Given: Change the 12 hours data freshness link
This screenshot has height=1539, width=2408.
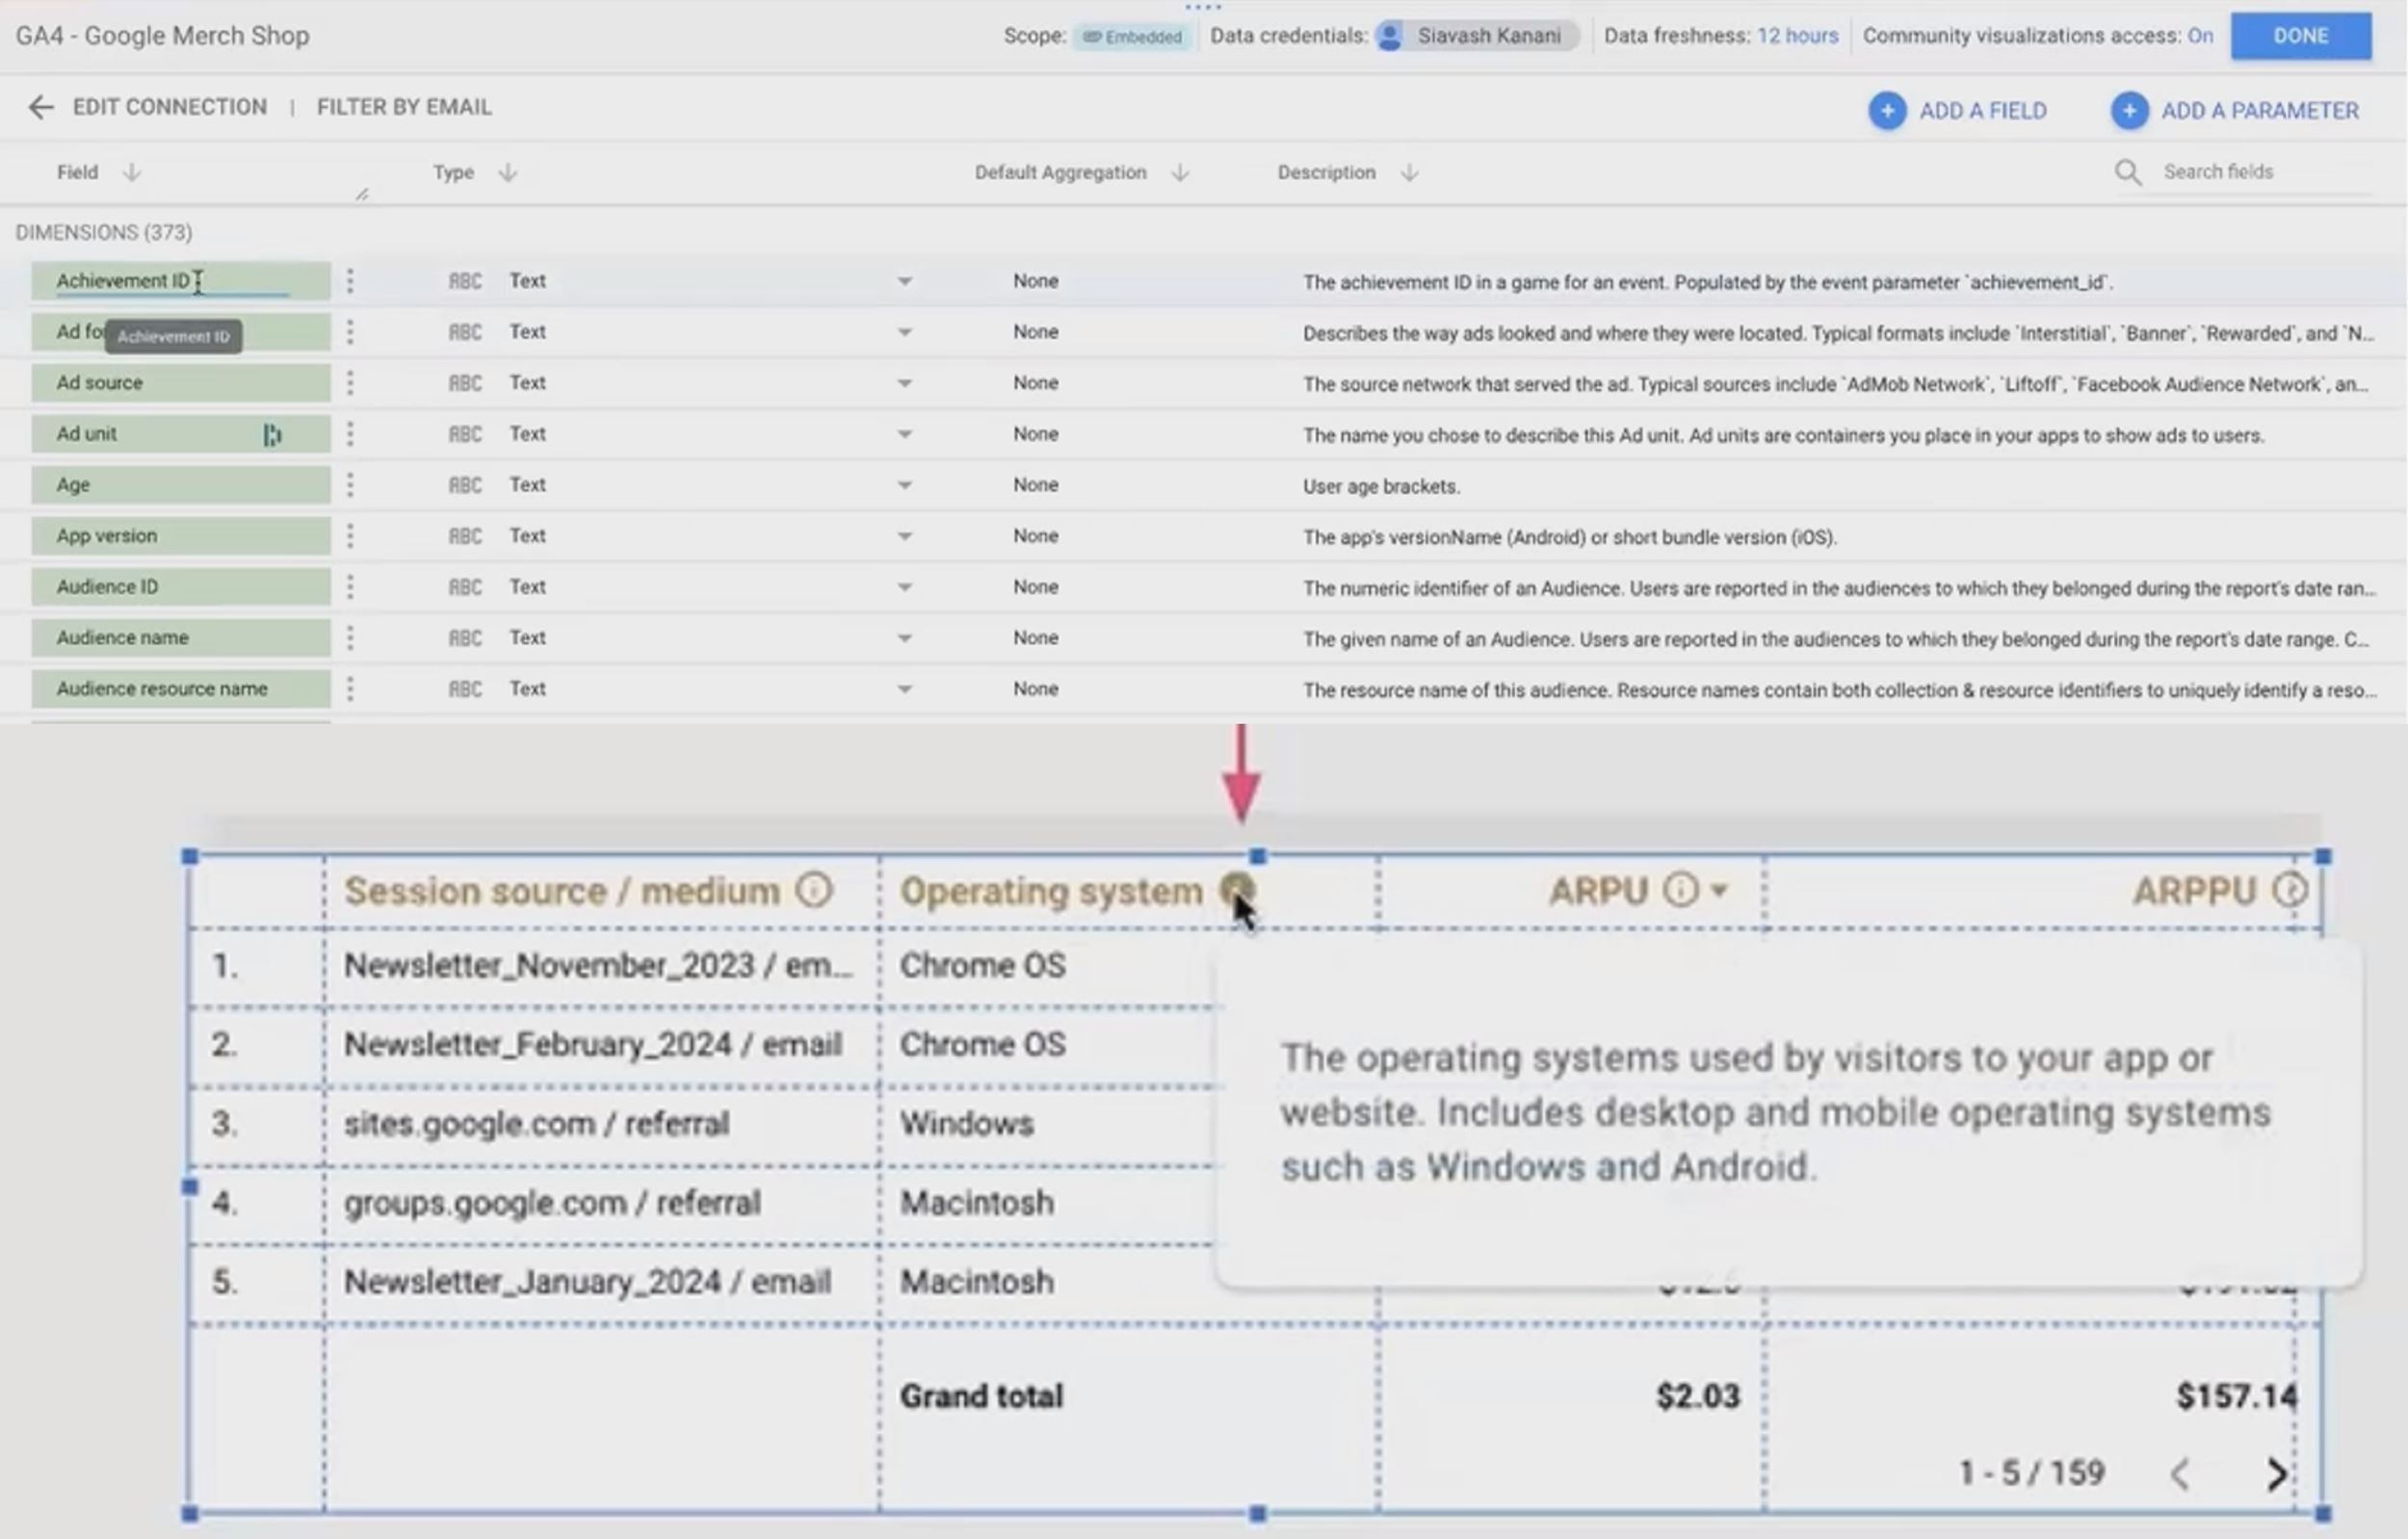Looking at the screenshot, I should point(1797,36).
